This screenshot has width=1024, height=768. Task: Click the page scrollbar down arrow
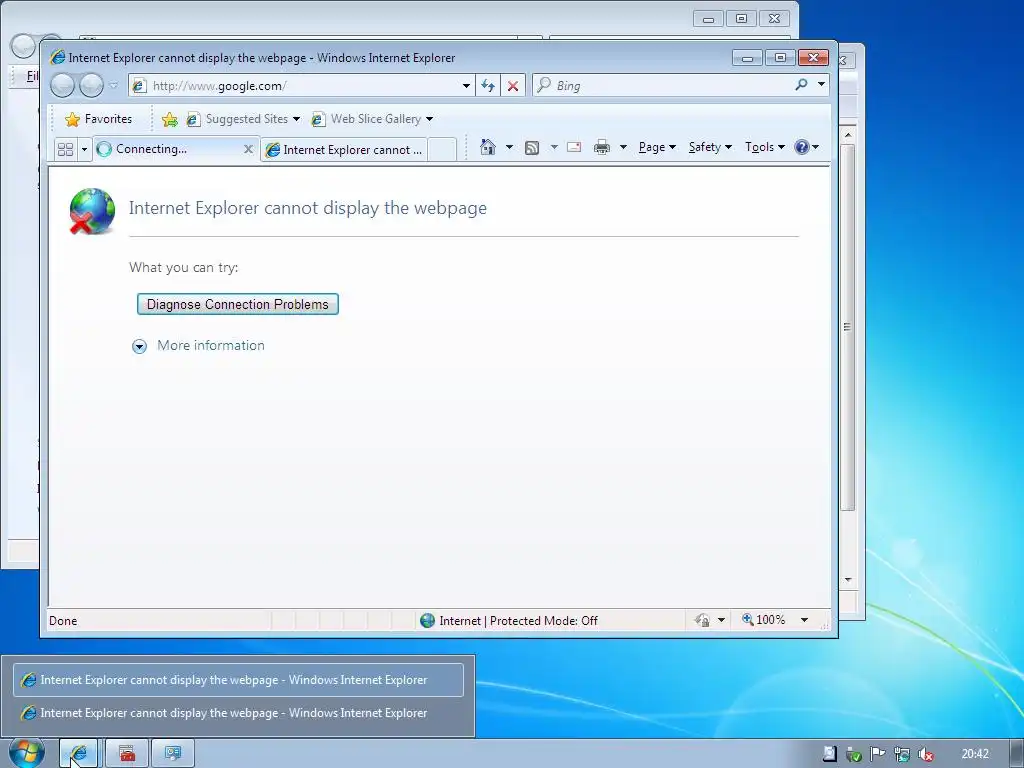pos(848,579)
